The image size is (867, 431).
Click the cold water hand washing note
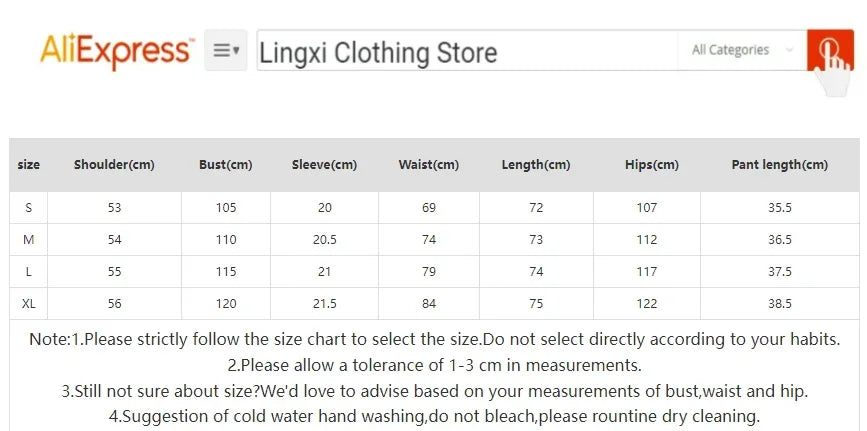[x=434, y=416]
